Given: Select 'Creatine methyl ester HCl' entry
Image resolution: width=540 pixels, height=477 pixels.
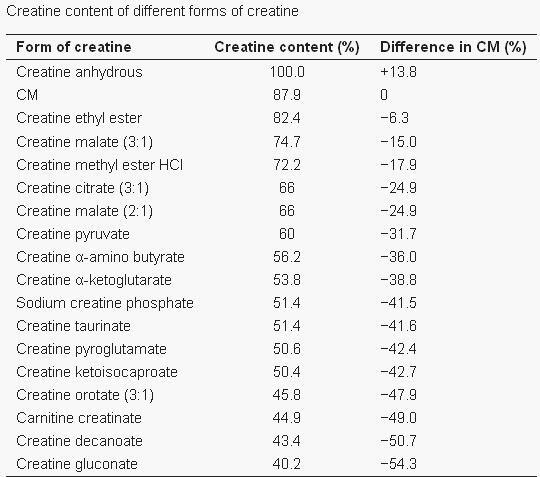Looking at the screenshot, I should [x=100, y=165].
